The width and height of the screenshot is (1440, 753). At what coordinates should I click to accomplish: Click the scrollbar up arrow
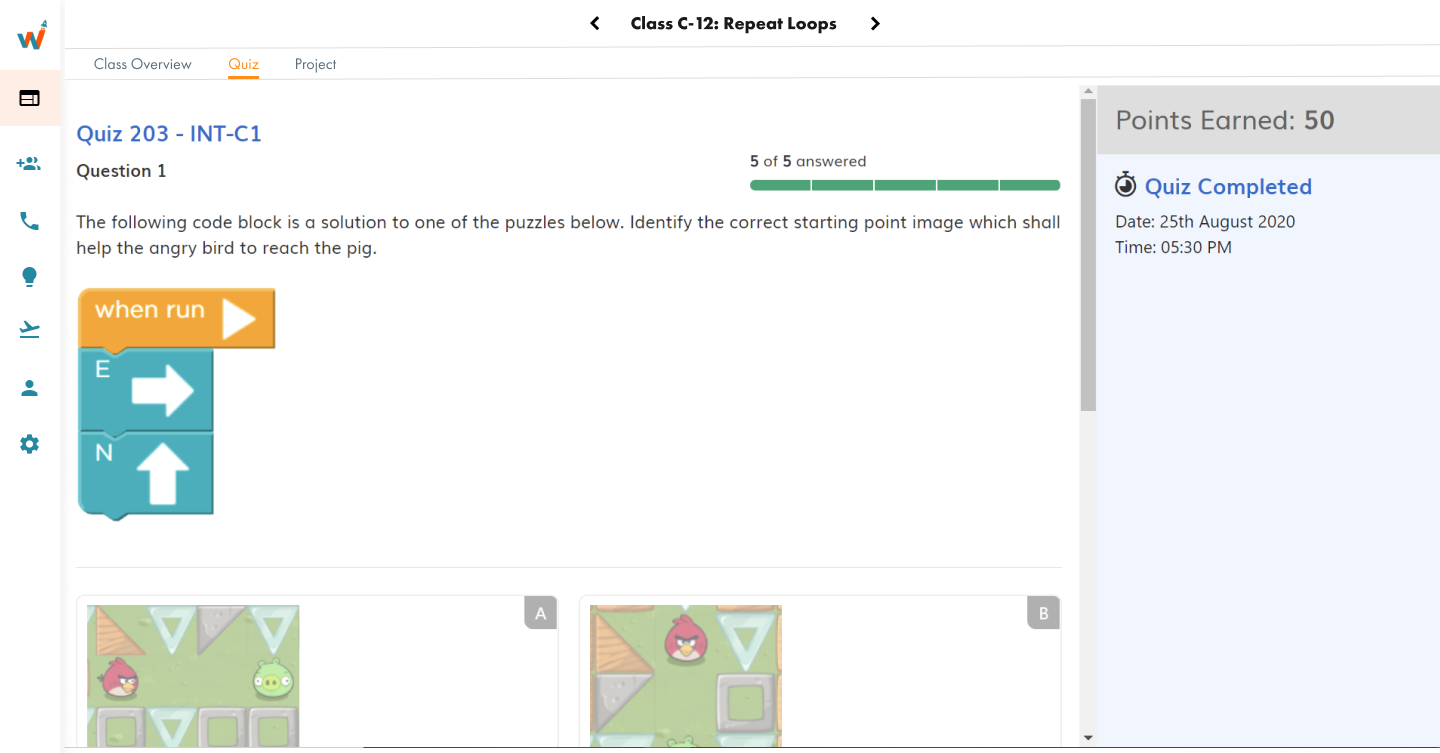click(1088, 92)
